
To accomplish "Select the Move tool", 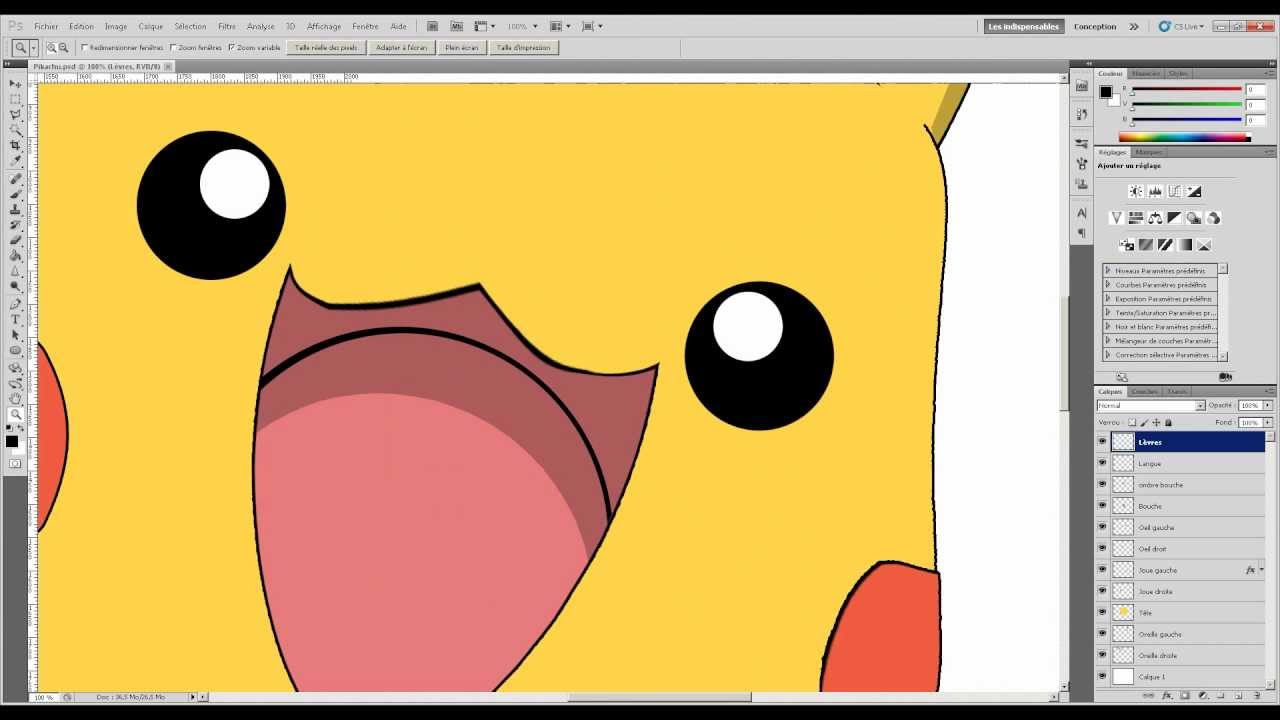I will pyautogui.click(x=15, y=84).
